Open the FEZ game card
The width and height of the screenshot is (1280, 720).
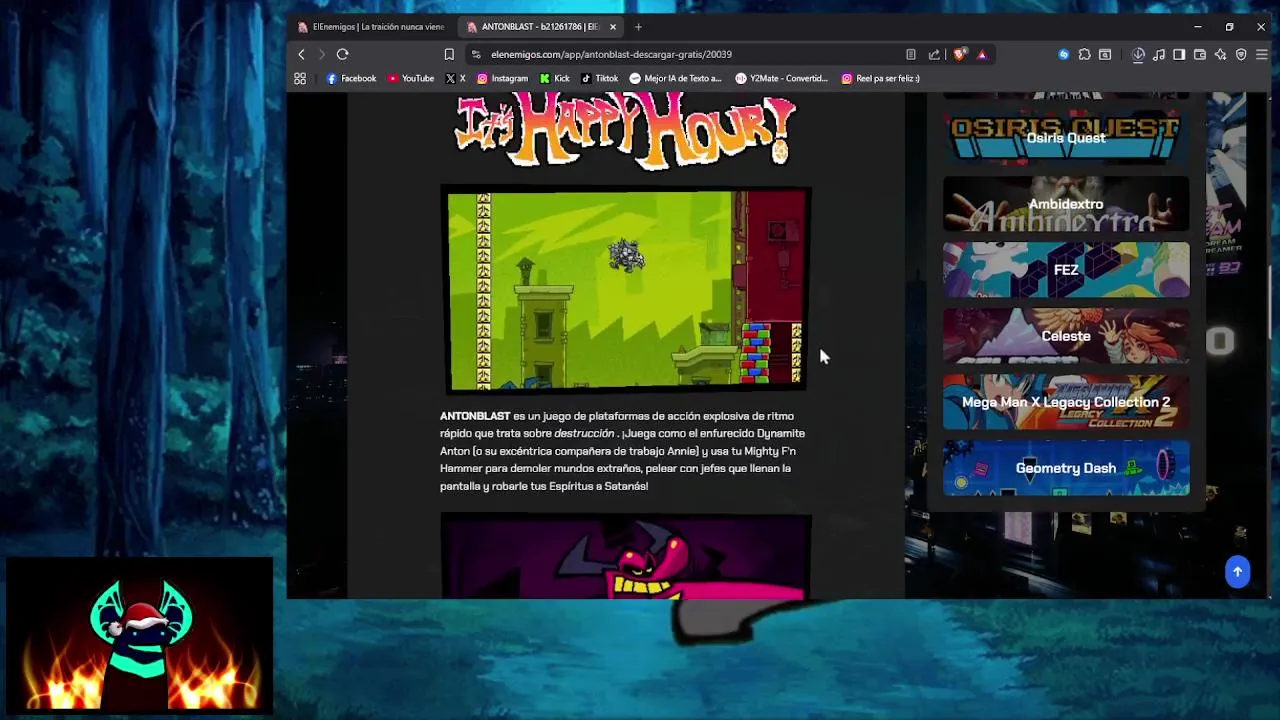pyautogui.click(x=1066, y=270)
